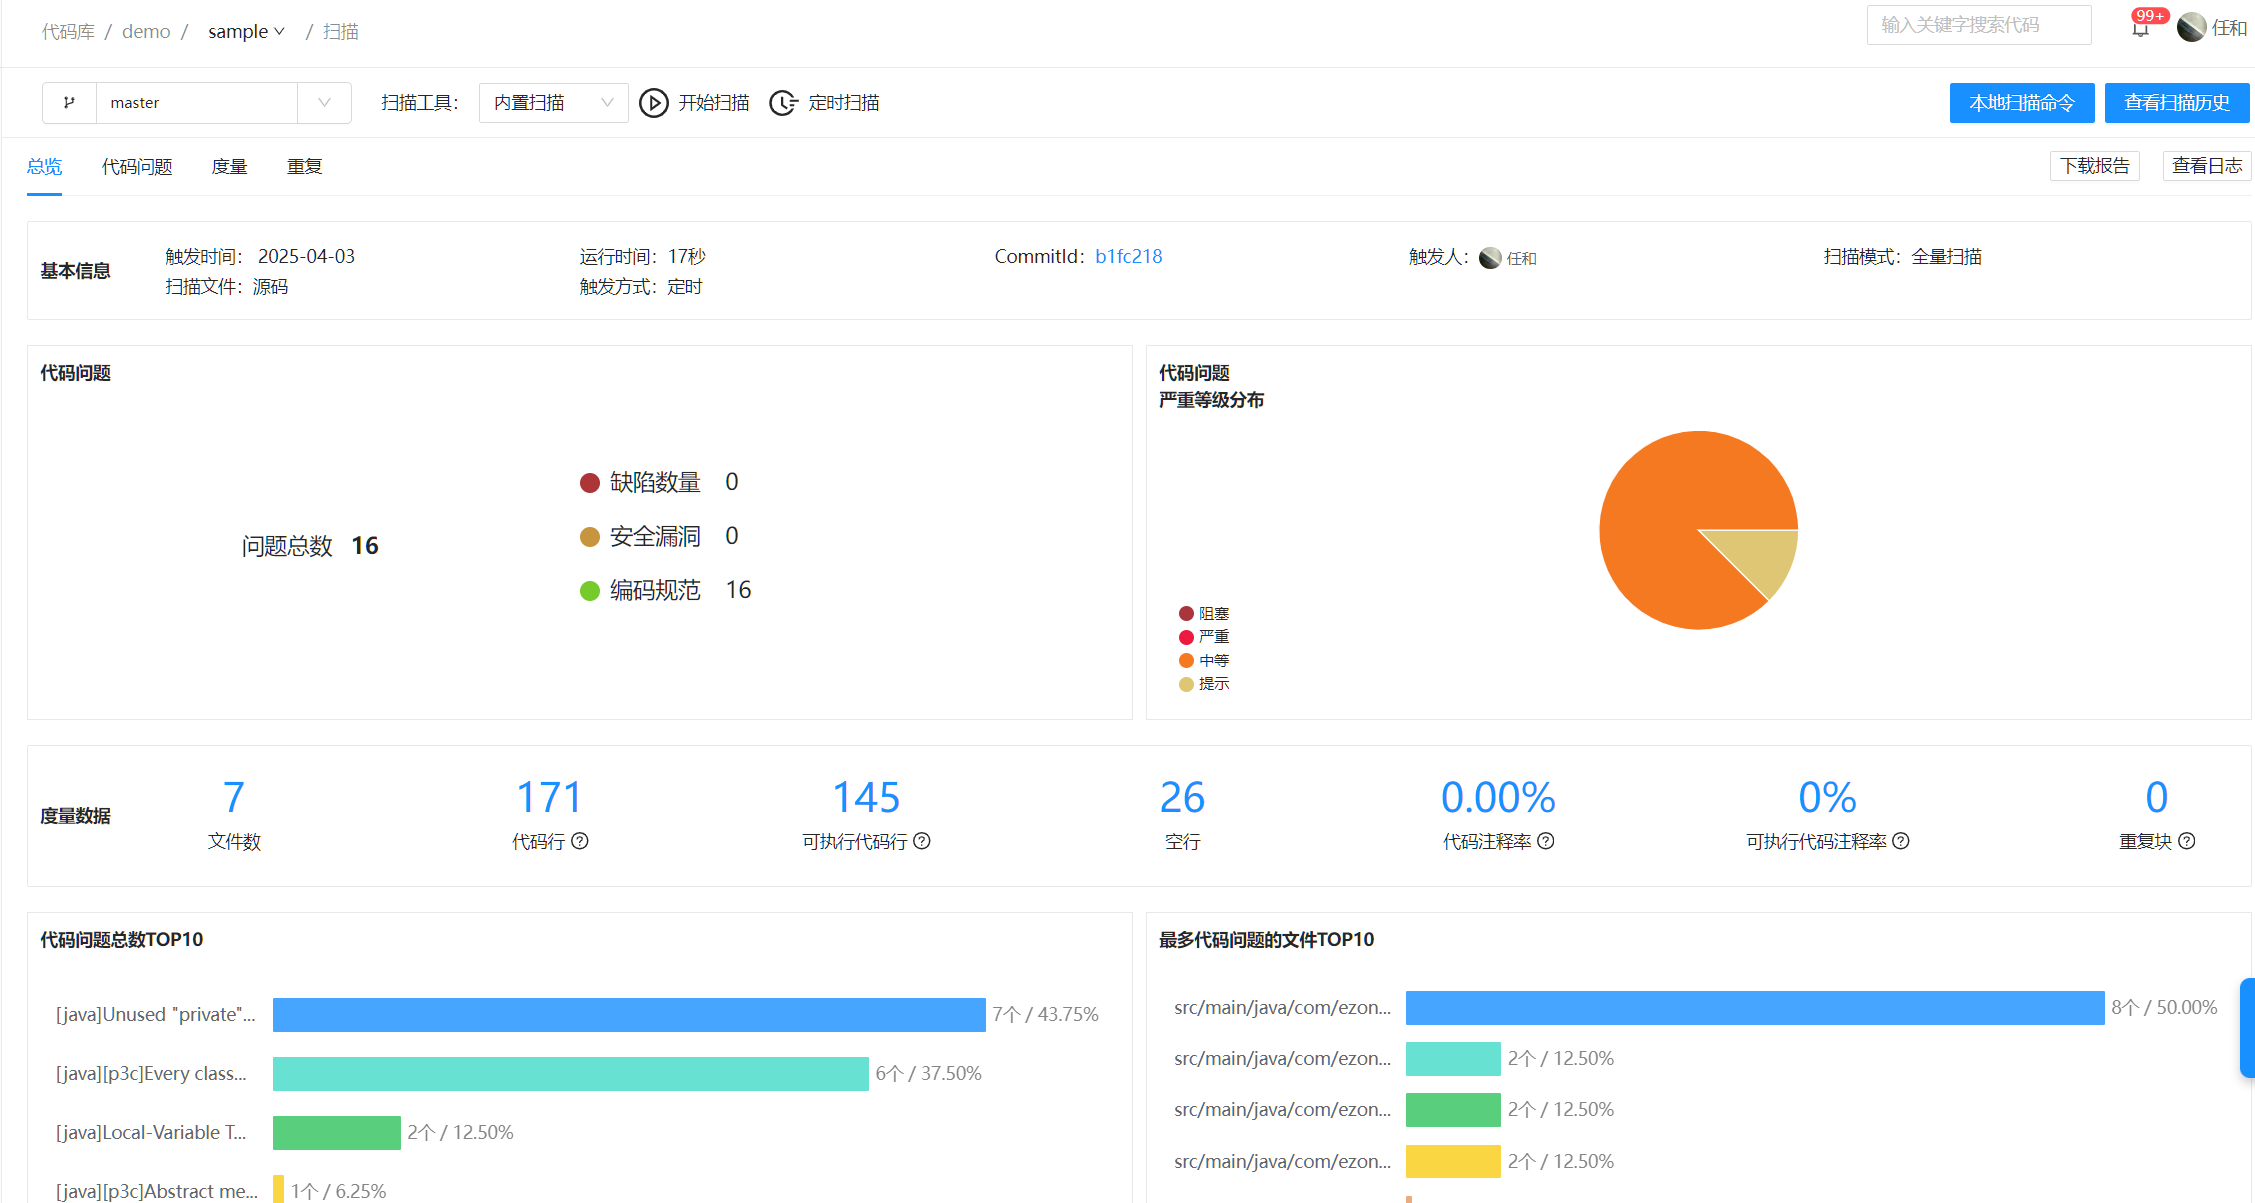Click the scheduled scan clock icon
The height and width of the screenshot is (1203, 2255).
[x=782, y=103]
